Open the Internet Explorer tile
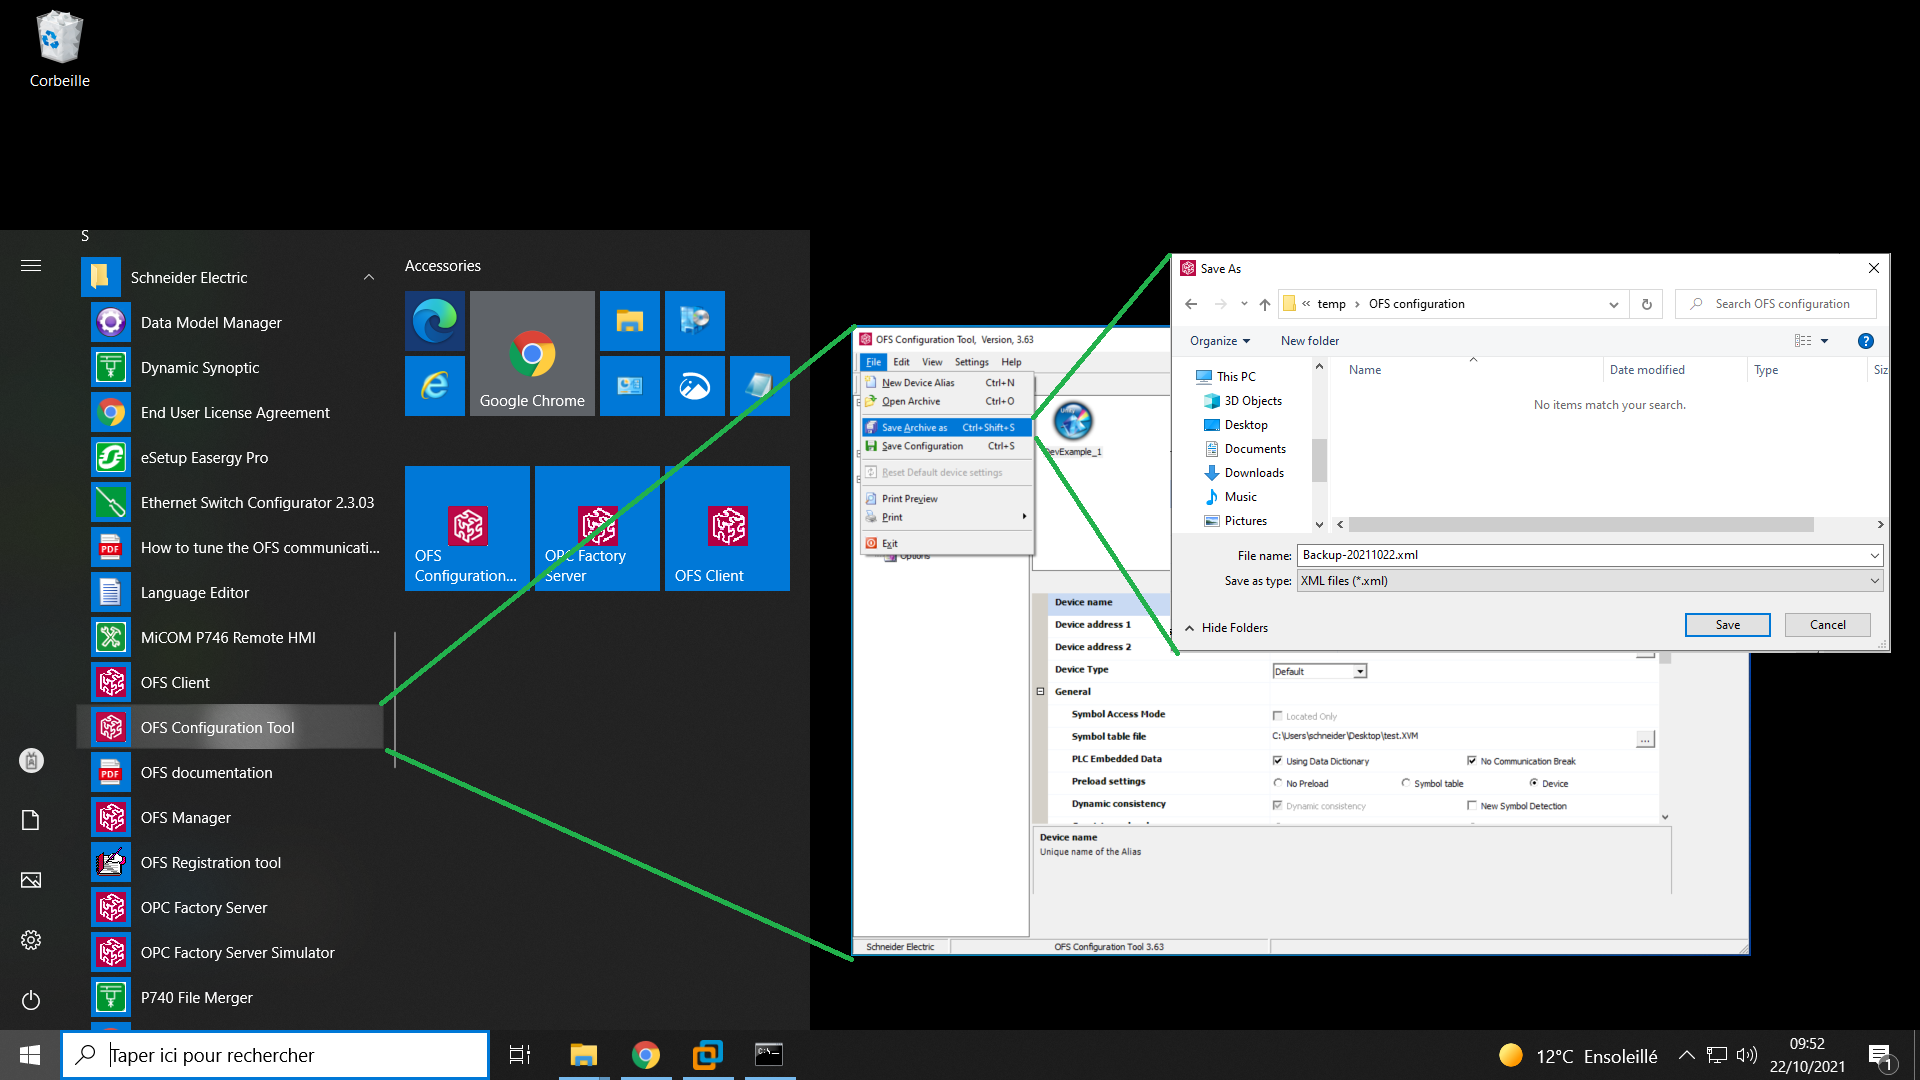1920x1080 pixels. point(435,386)
